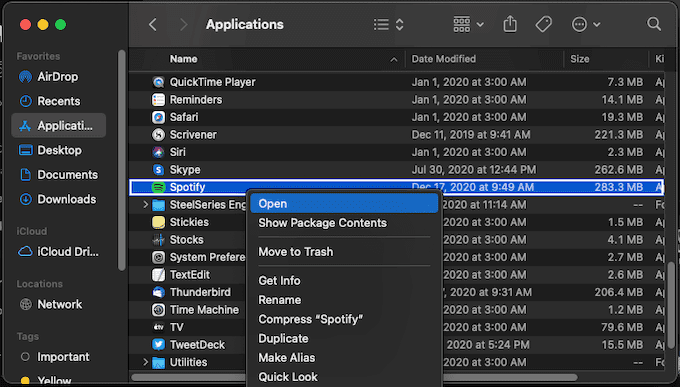The width and height of the screenshot is (680, 387).
Task: Select the "Skype" file name
Action: click(185, 170)
